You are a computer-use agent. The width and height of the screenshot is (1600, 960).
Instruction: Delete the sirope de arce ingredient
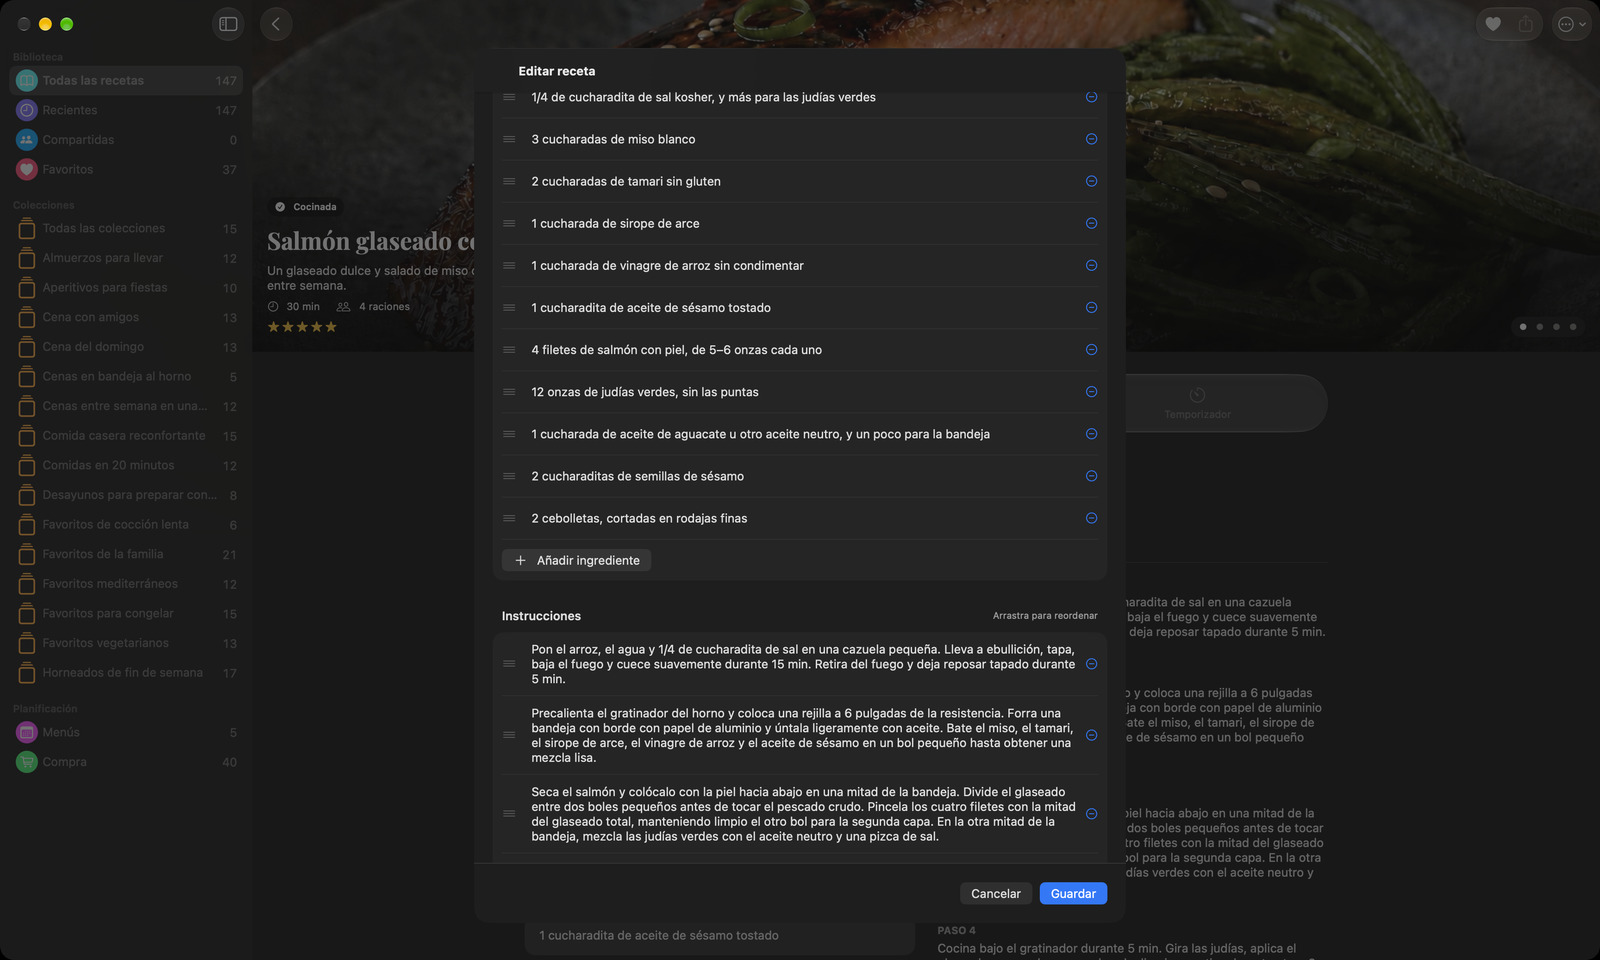(x=1091, y=223)
